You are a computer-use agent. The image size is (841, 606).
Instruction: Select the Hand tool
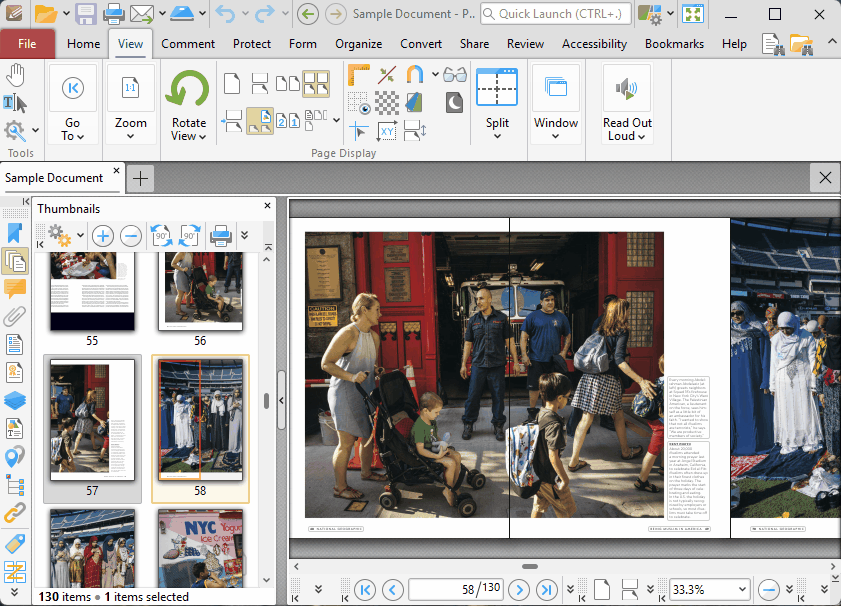click(16, 75)
